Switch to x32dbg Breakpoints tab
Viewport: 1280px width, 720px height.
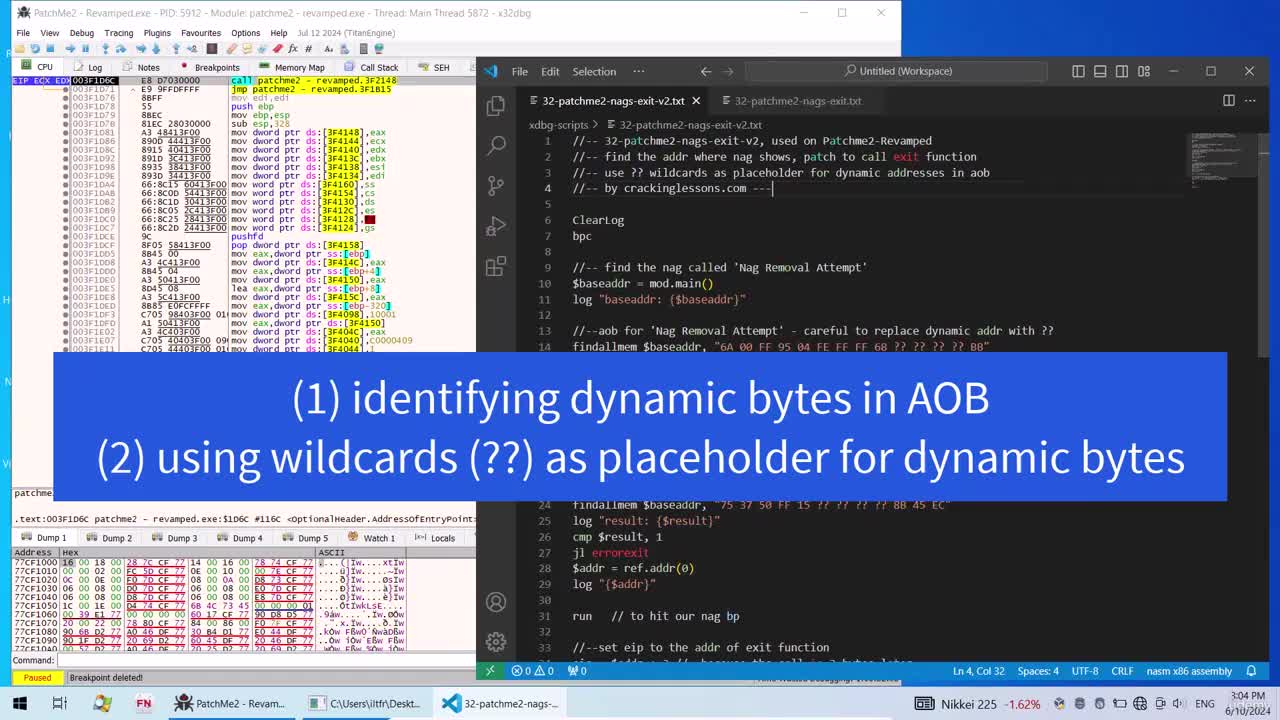[x=210, y=67]
